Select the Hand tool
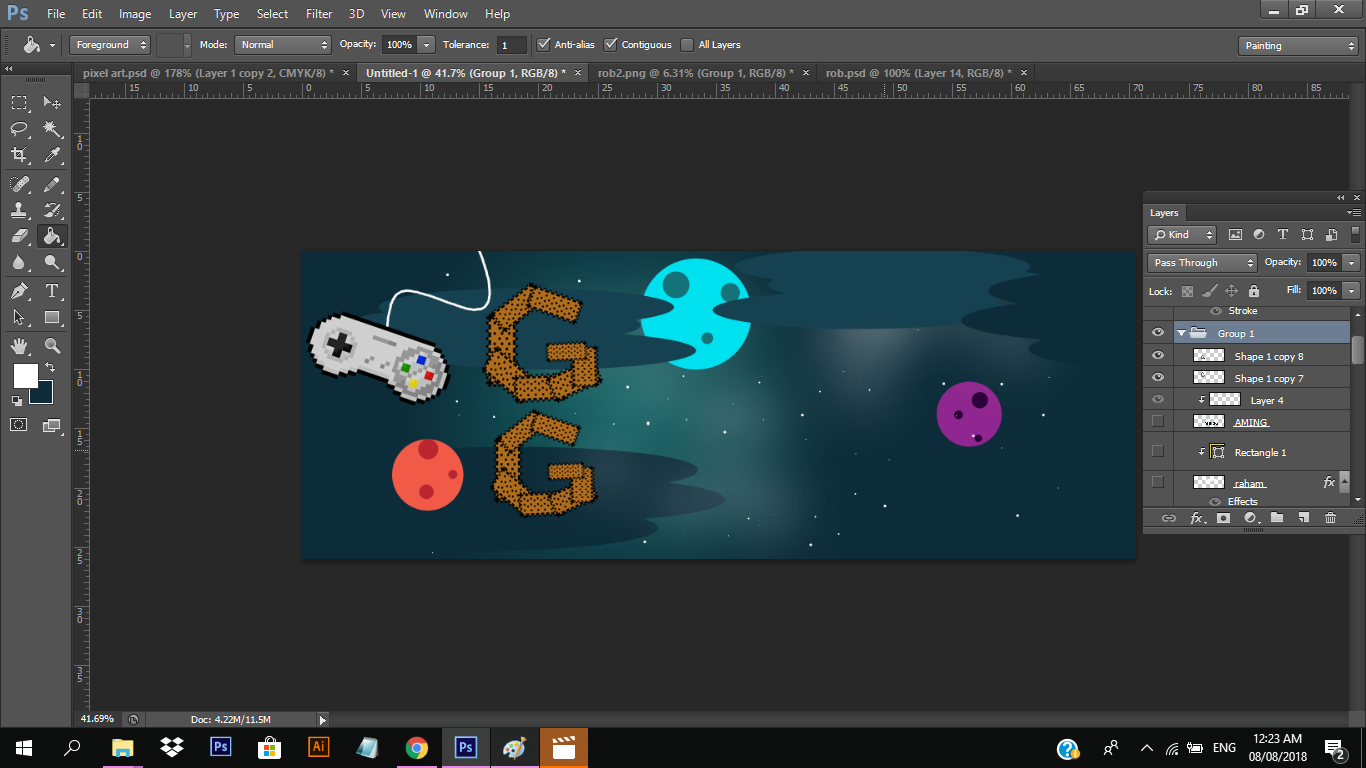The height and width of the screenshot is (768, 1366). tap(19, 346)
